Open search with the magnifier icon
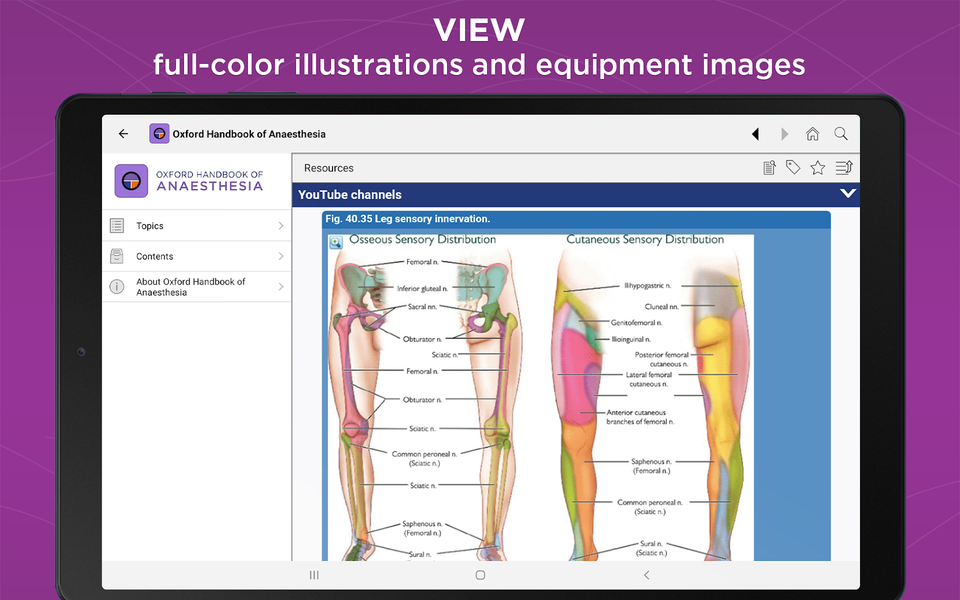 point(841,134)
